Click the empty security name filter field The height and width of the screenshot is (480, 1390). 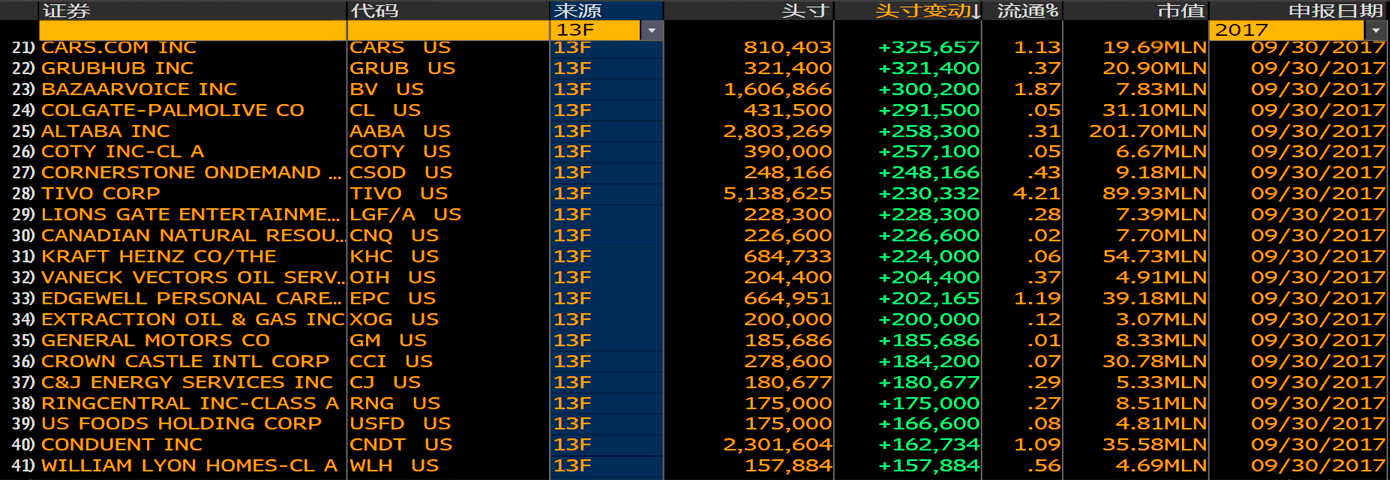[x=192, y=31]
